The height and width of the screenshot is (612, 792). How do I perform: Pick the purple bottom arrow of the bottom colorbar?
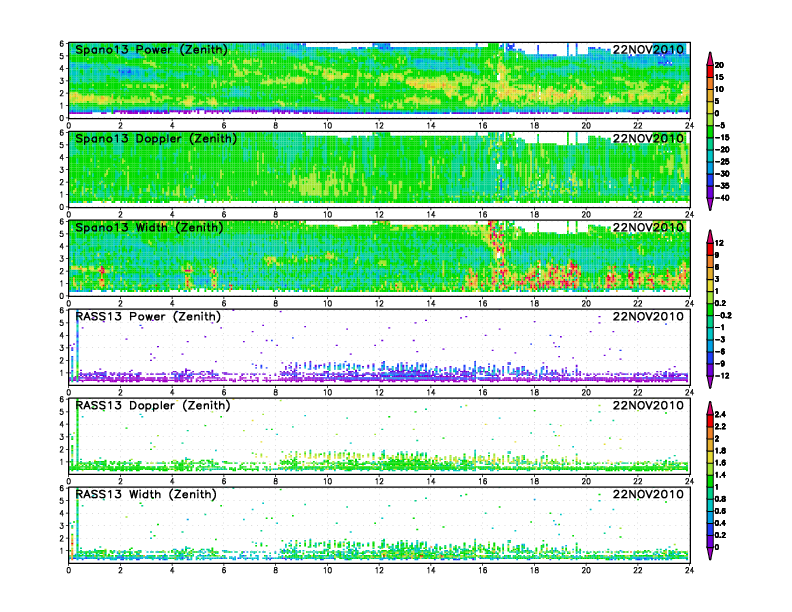pyautogui.click(x=710, y=553)
